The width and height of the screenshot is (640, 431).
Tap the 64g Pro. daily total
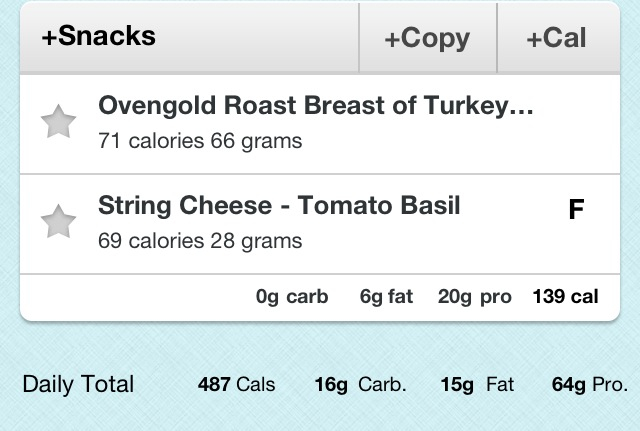pos(590,385)
